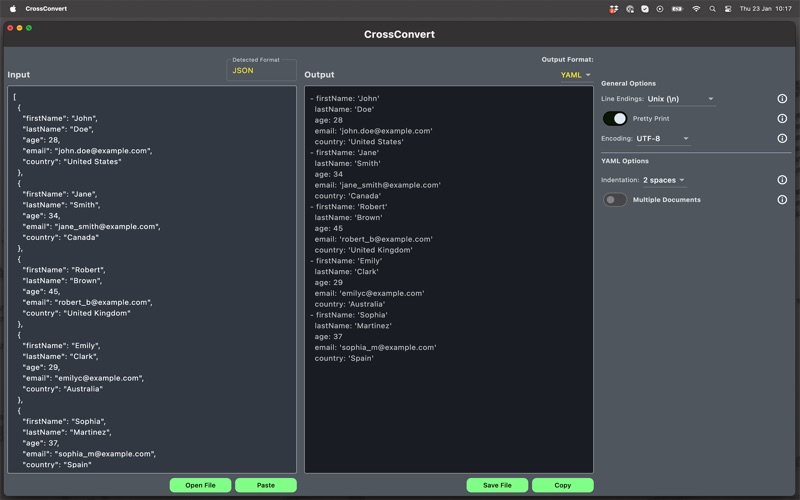The image size is (800, 500).
Task: Open the red-badged menu bar icon
Action: pyautogui.click(x=614, y=9)
